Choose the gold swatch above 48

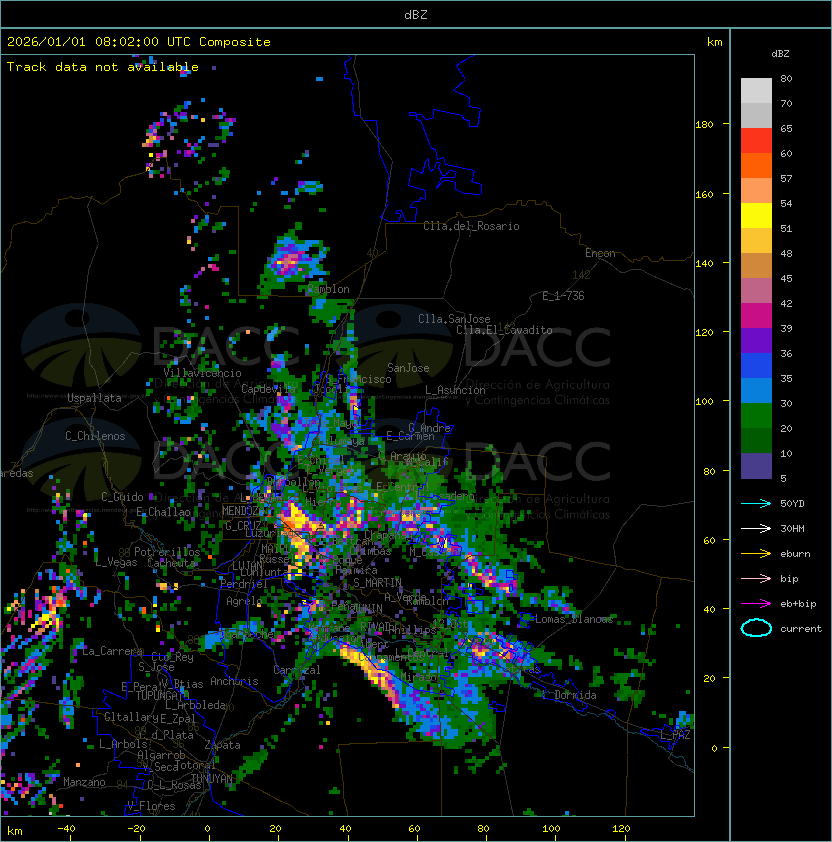click(x=756, y=241)
